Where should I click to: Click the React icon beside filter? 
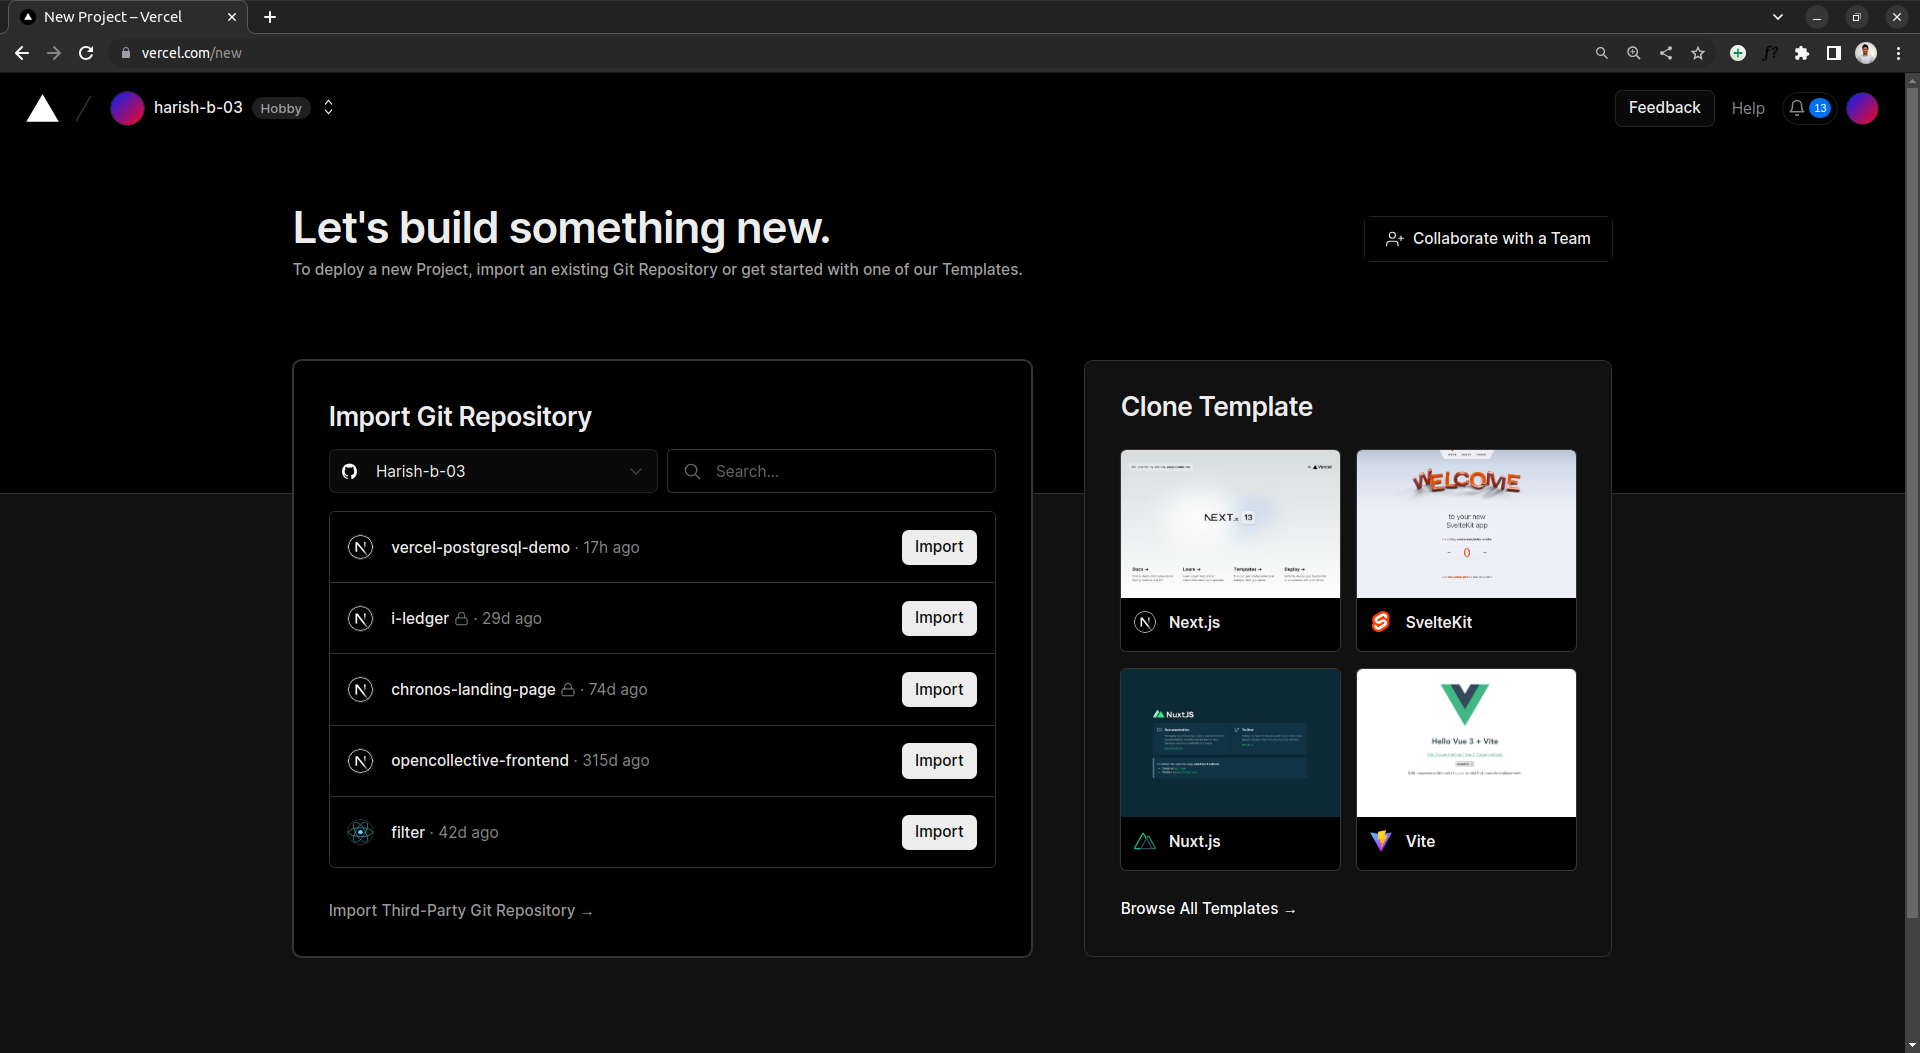coord(360,832)
